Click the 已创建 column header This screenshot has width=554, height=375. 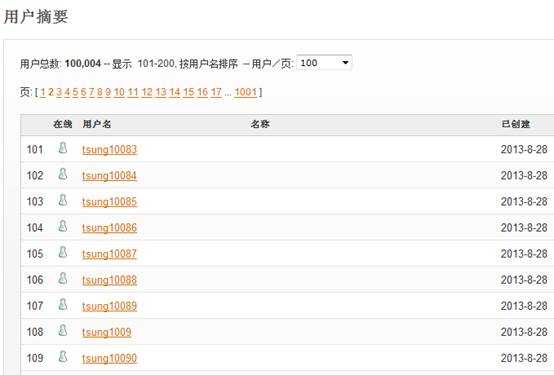(x=516, y=124)
